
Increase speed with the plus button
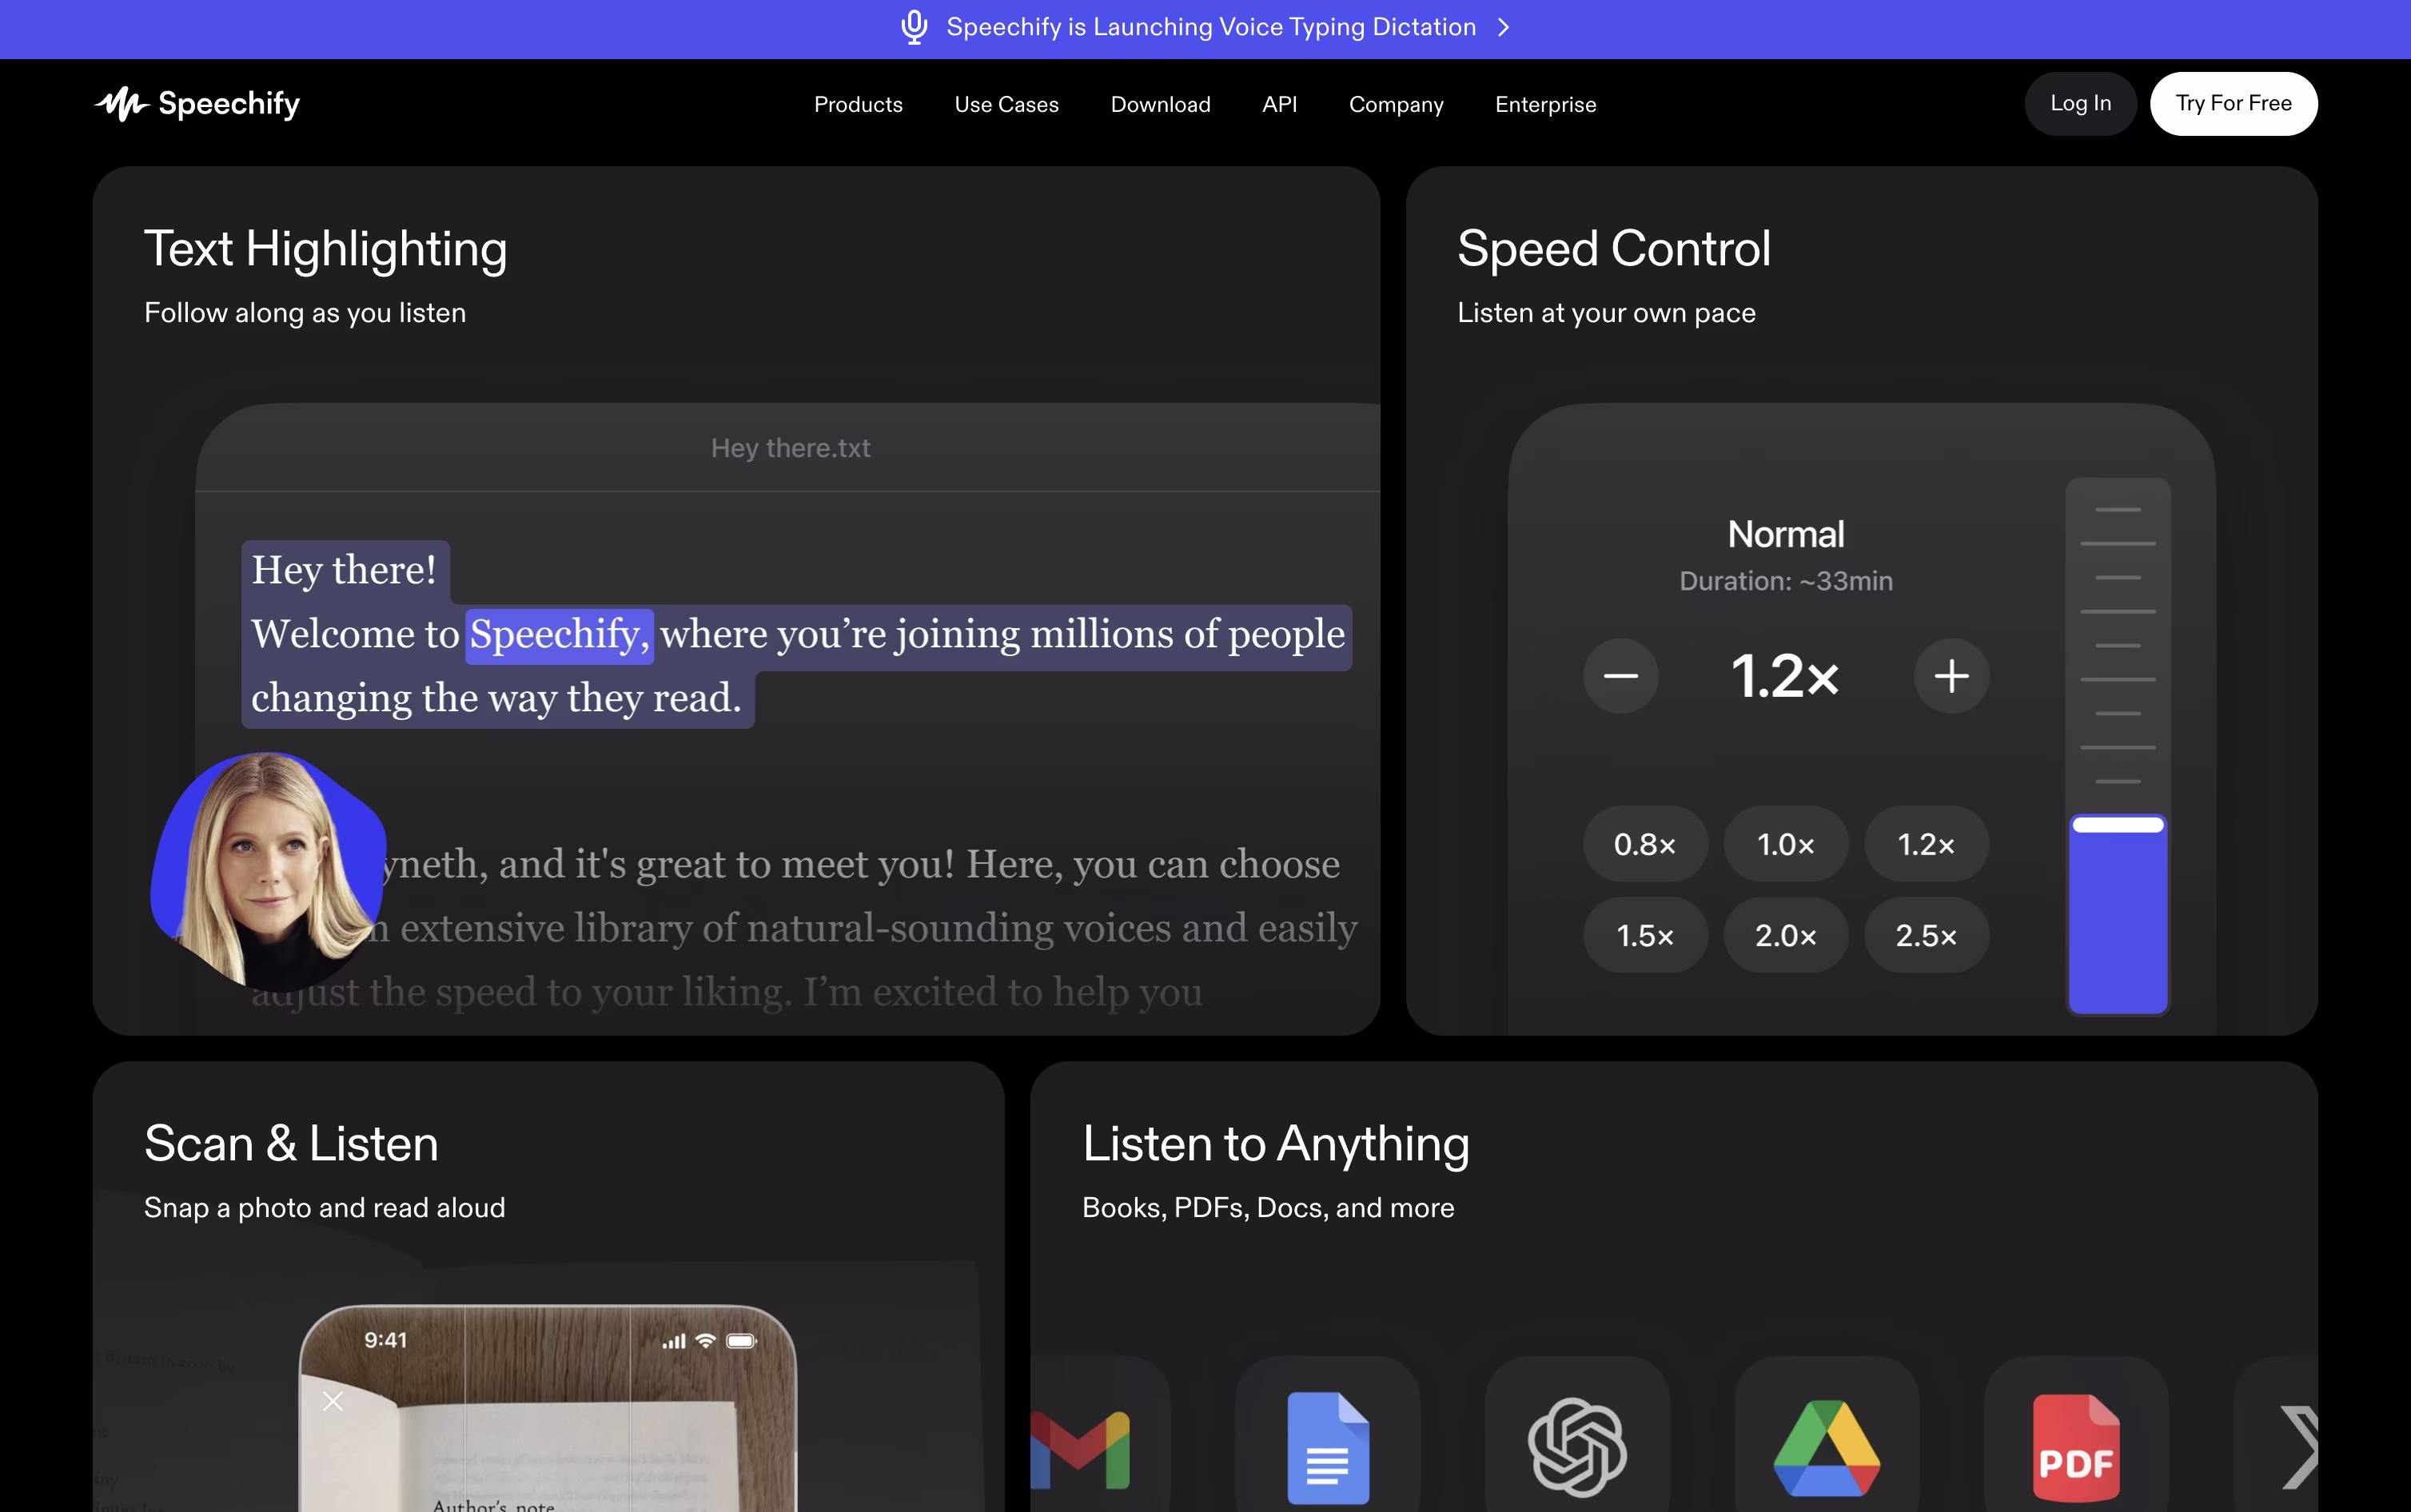pyautogui.click(x=1951, y=676)
